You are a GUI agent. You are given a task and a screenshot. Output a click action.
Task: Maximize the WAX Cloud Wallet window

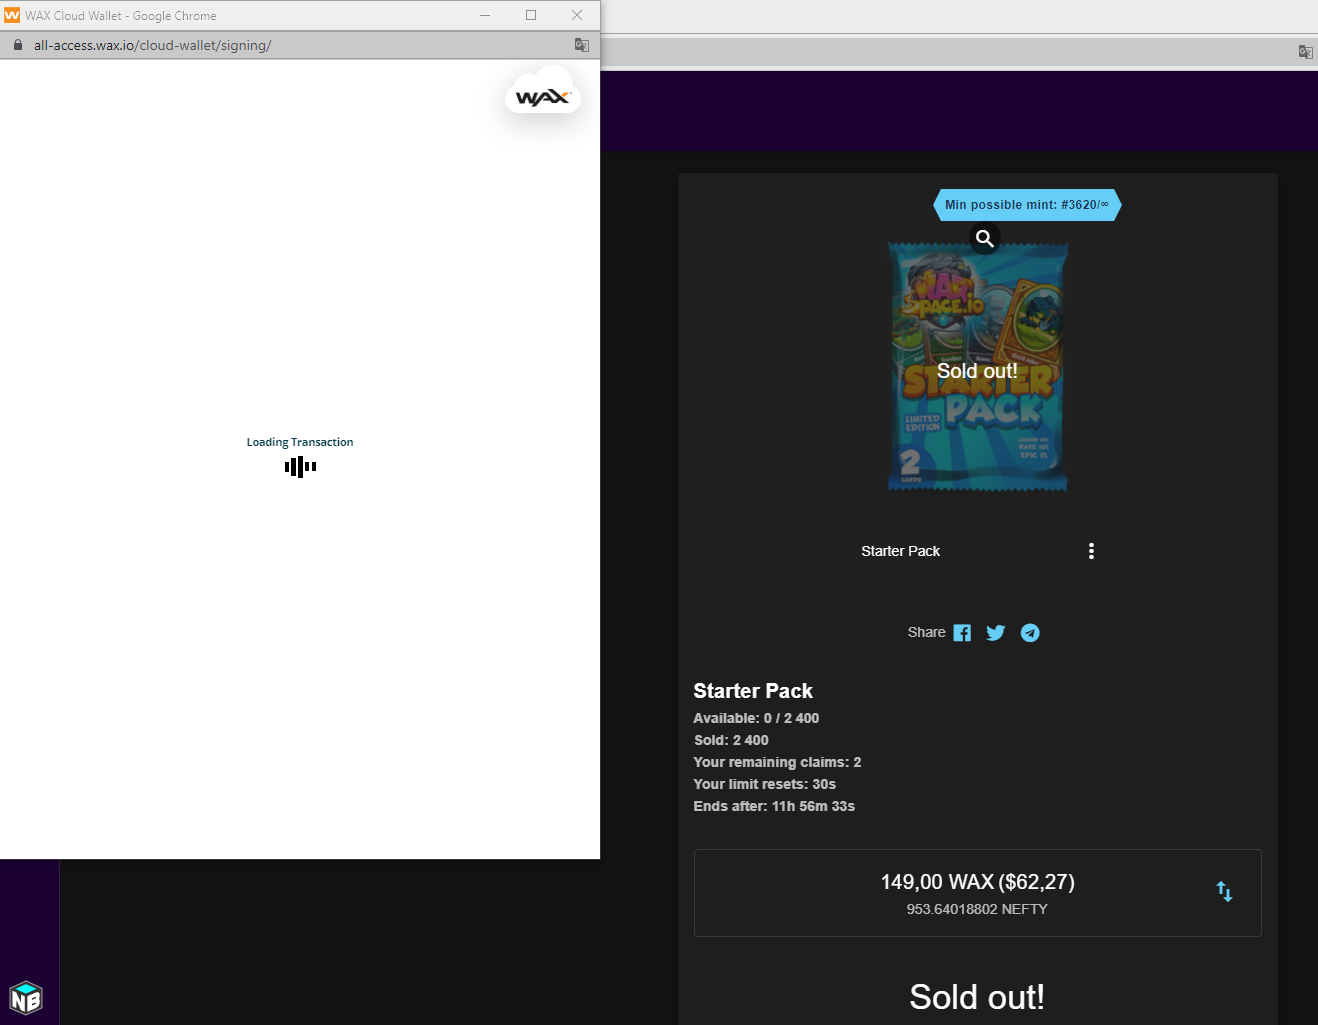pos(531,15)
